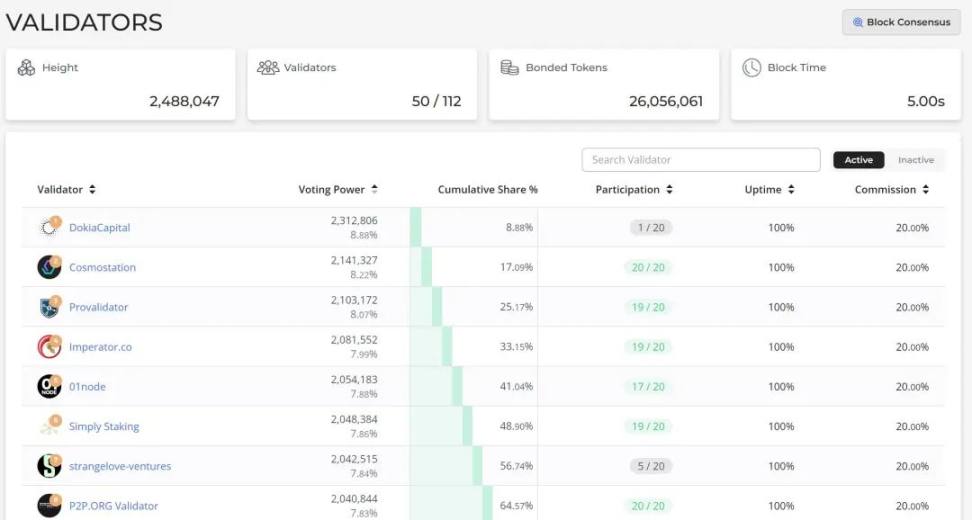Click the Provalidator shield logo icon
972x520 pixels.
(x=49, y=307)
